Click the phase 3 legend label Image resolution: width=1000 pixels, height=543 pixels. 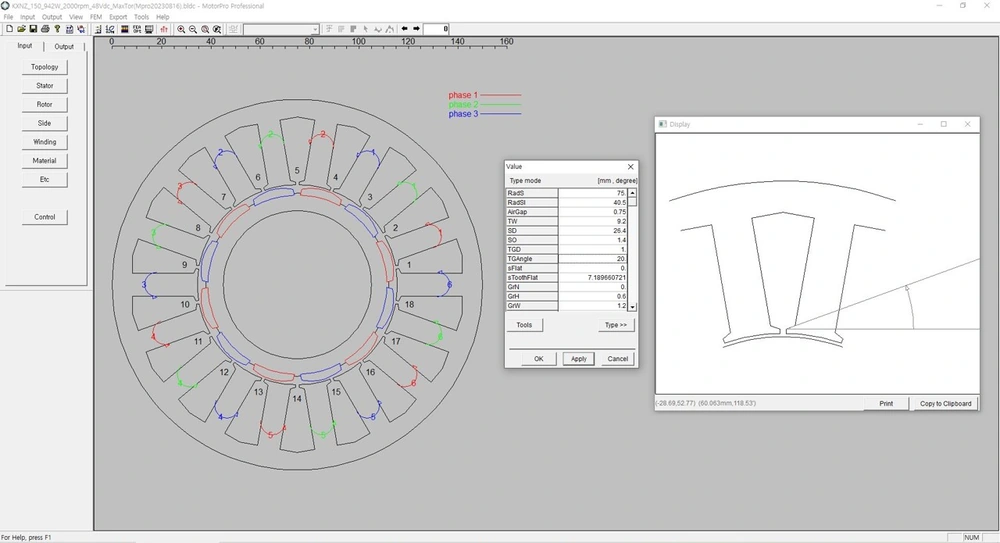point(462,114)
